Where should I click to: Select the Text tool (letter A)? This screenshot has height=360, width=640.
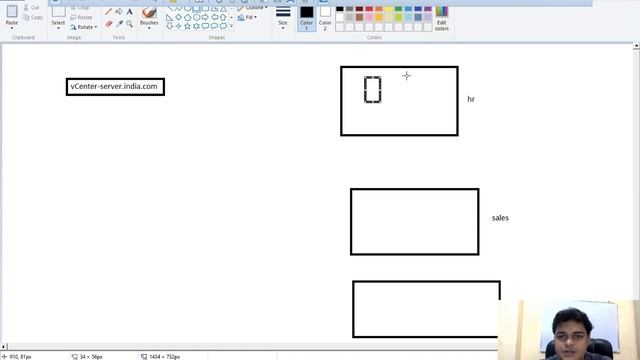click(x=129, y=12)
